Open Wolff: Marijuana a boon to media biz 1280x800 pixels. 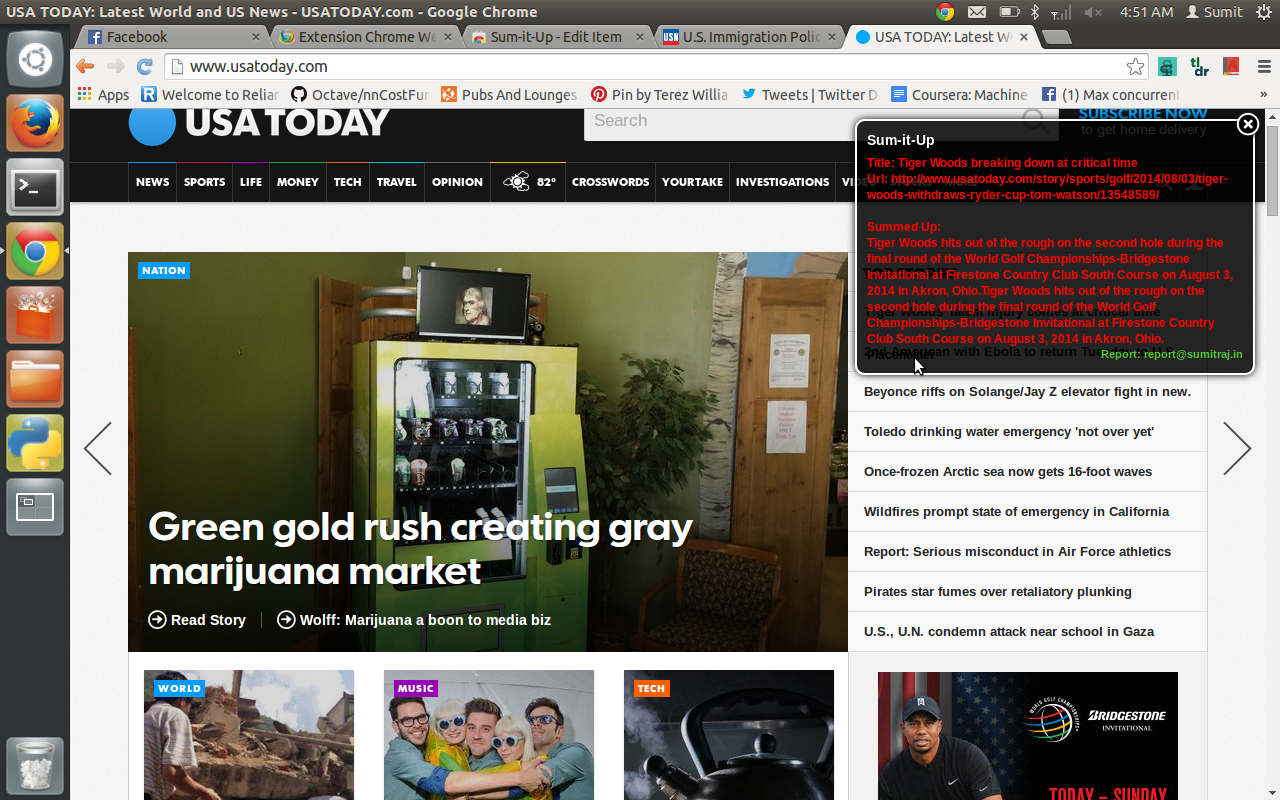[x=414, y=620]
